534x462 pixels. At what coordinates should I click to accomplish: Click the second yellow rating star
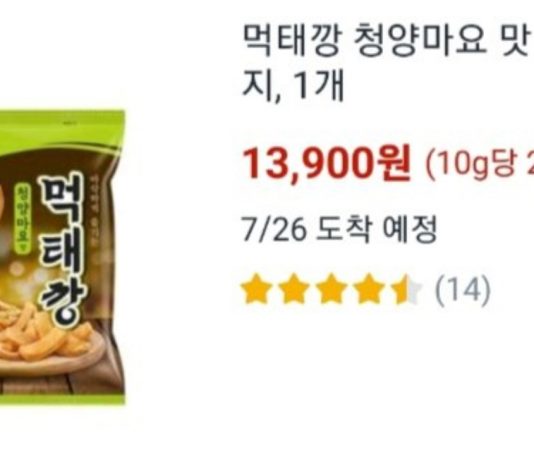pos(294,289)
